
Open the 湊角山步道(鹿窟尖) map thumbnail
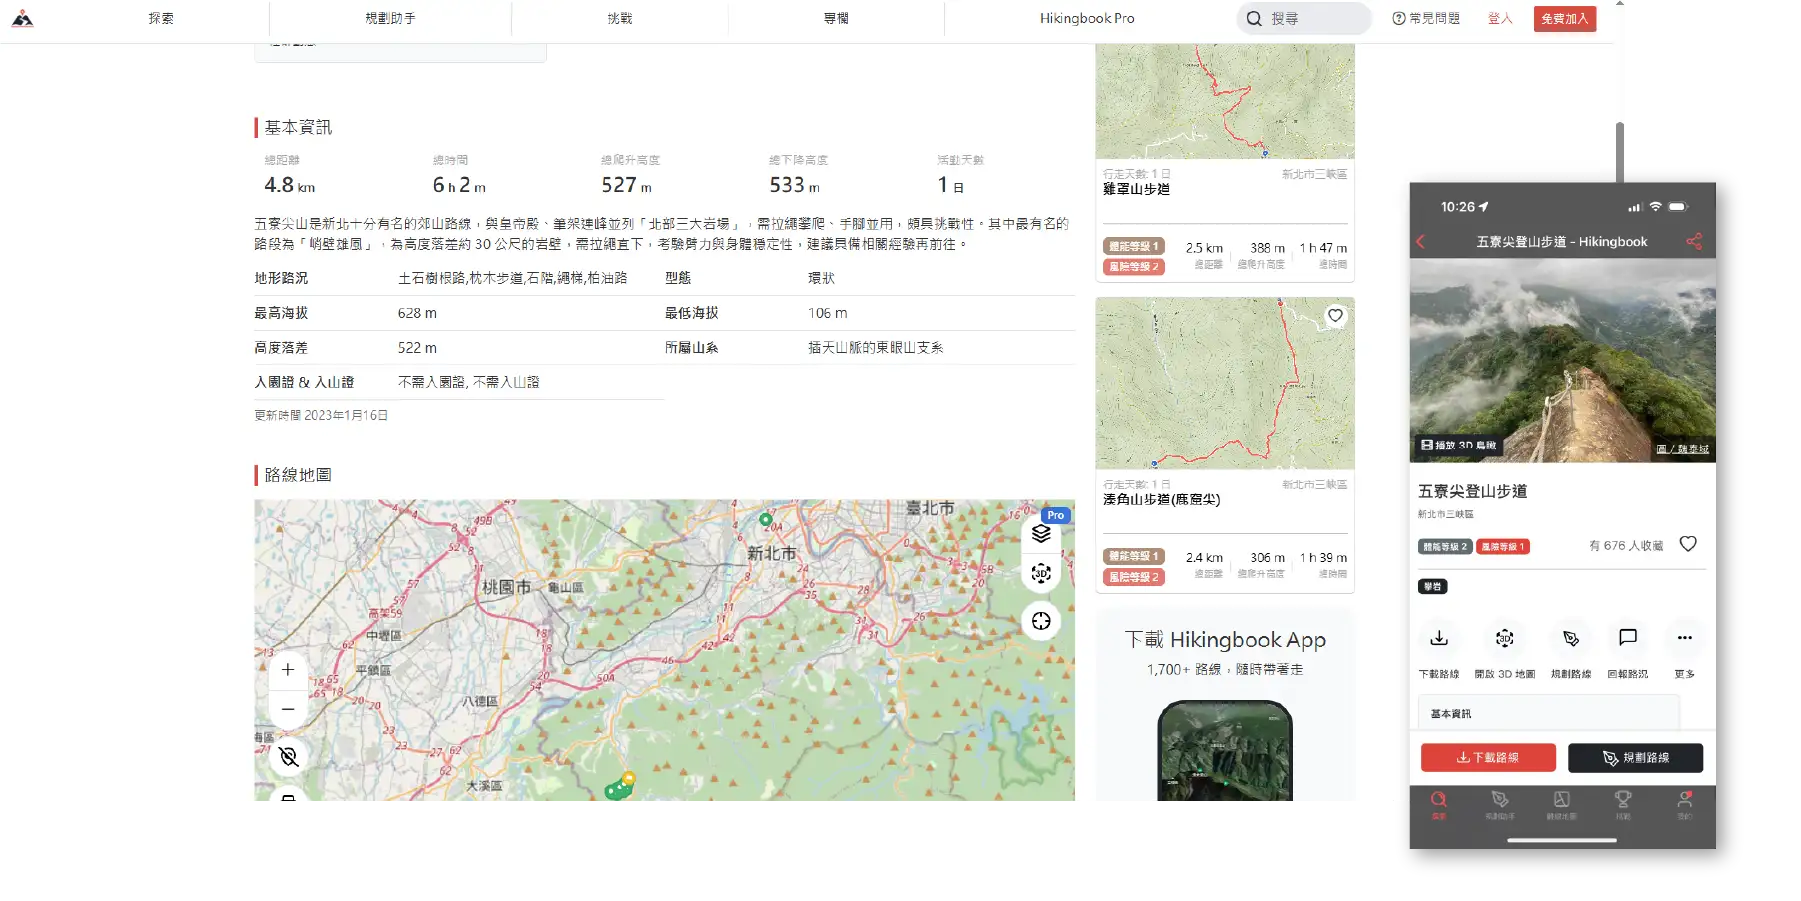[x=1225, y=383]
